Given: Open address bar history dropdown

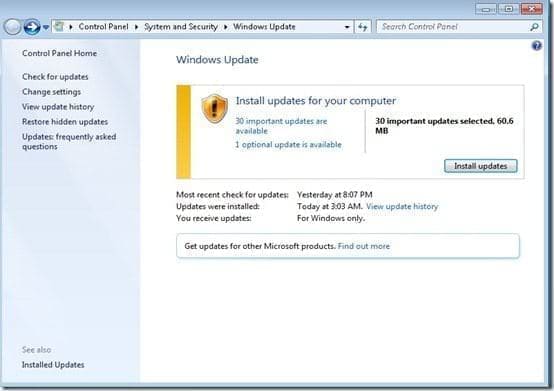Looking at the screenshot, I should click(347, 27).
